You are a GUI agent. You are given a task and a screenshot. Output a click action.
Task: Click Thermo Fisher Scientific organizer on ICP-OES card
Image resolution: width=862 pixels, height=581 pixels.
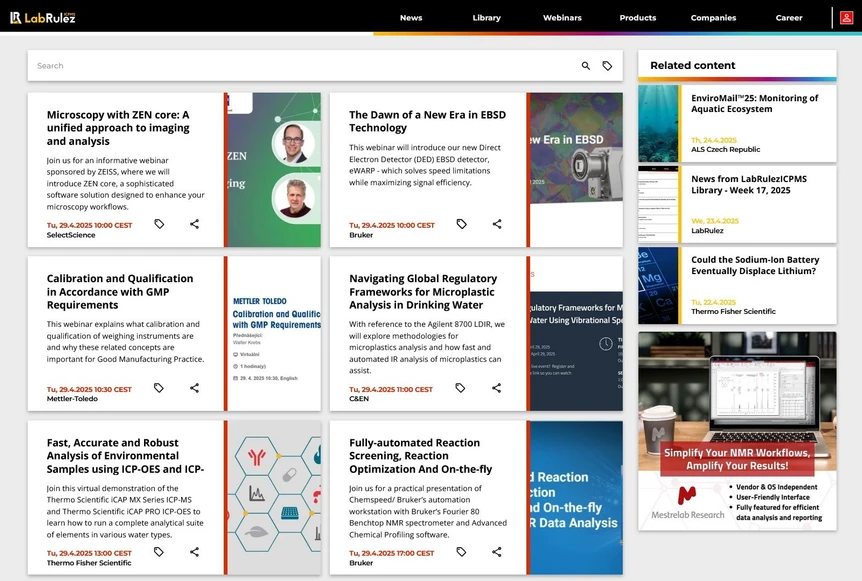tap(89, 563)
